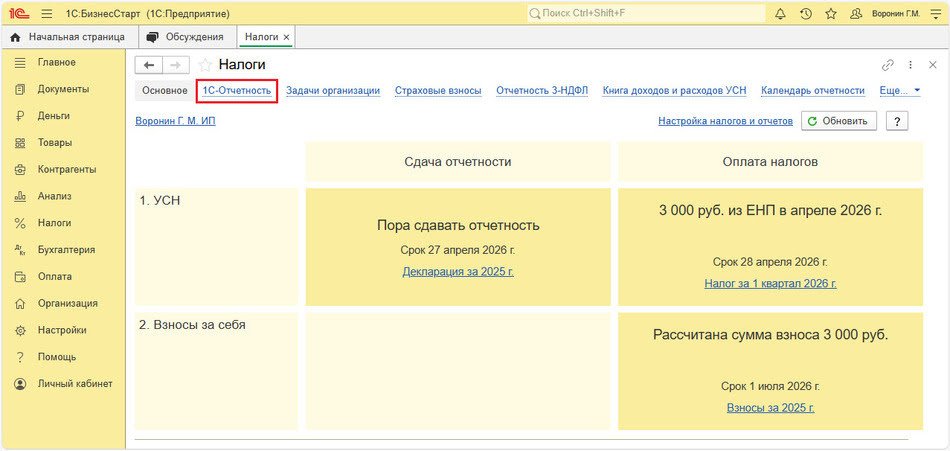Viewport: 950px width, 451px height.
Task: Click the wallet icon for Оплата
Action: coord(20,276)
